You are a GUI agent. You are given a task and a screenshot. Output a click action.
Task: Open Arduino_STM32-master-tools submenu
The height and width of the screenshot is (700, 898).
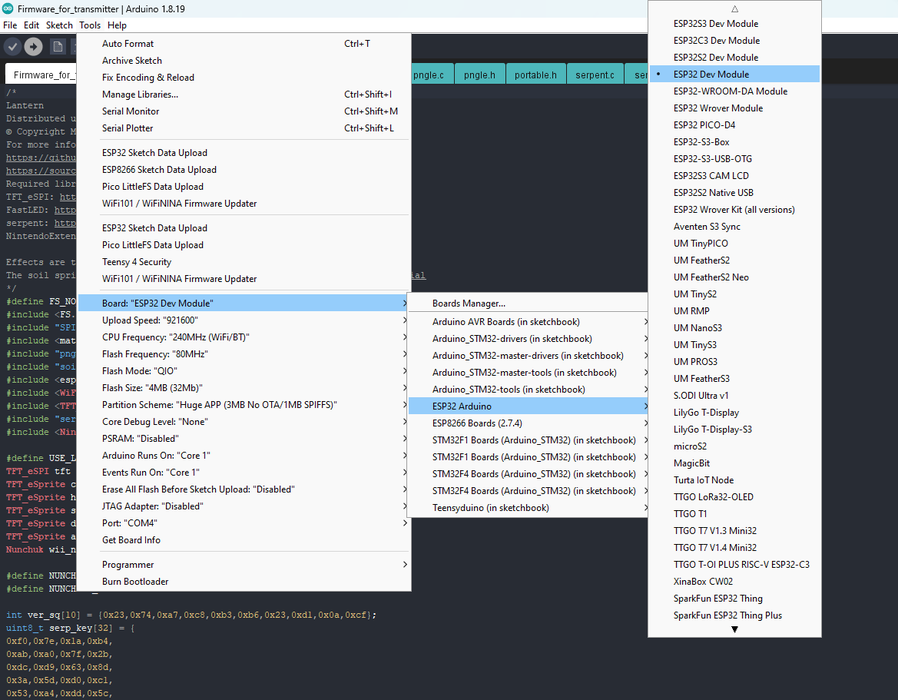[x=528, y=372]
